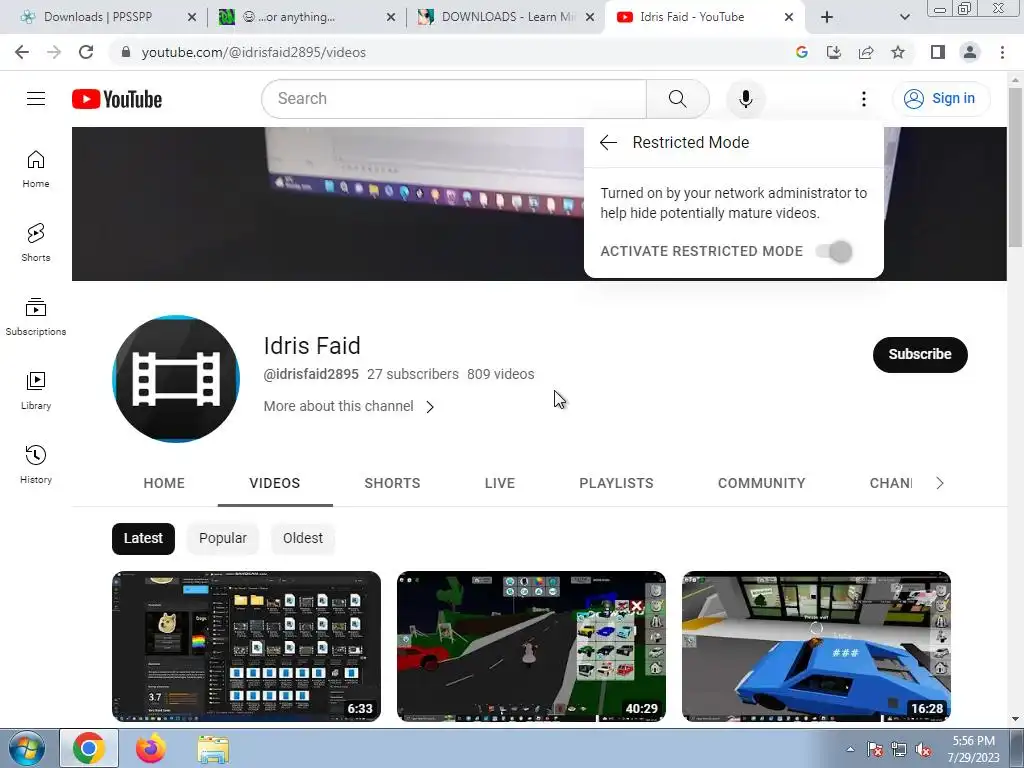Click the Sign in button
This screenshot has width=1024, height=768.
click(x=941, y=99)
